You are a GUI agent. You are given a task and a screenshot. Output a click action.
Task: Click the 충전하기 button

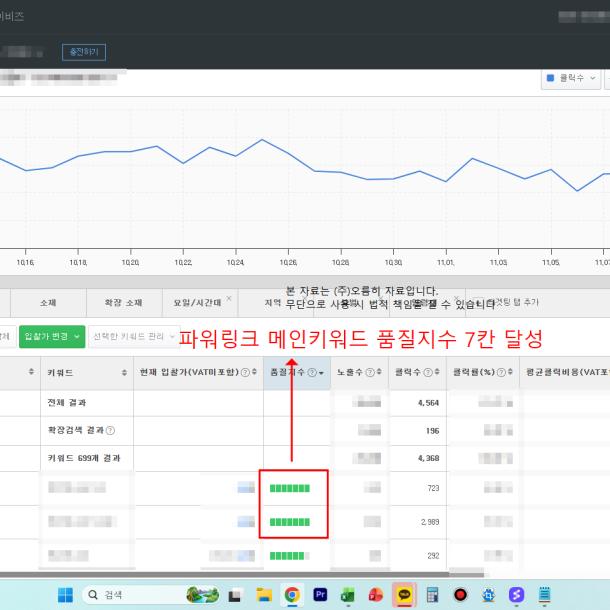(x=83, y=52)
